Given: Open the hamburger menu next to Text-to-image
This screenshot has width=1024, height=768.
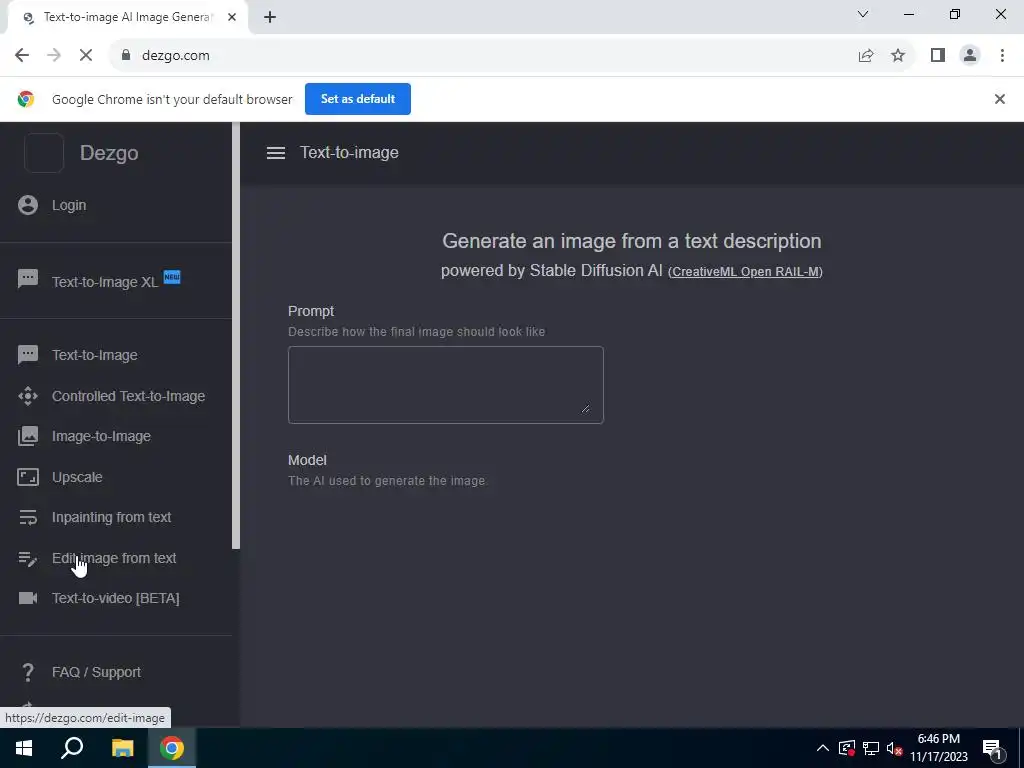Looking at the screenshot, I should coord(276,153).
